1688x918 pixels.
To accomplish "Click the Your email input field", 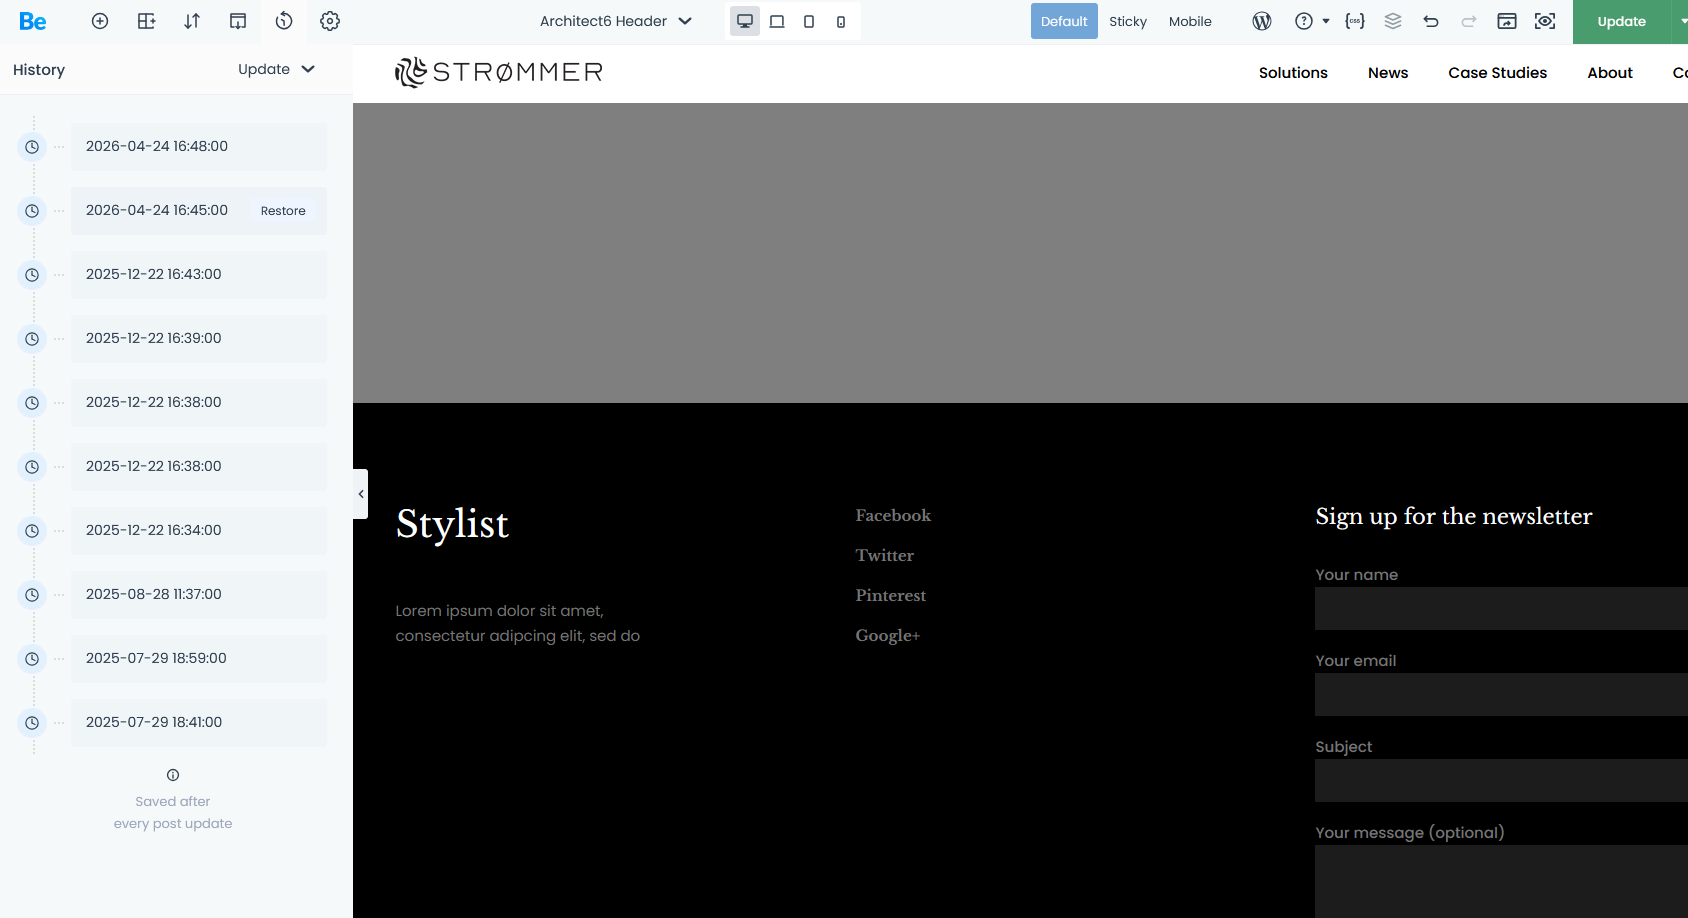I will tap(1500, 694).
